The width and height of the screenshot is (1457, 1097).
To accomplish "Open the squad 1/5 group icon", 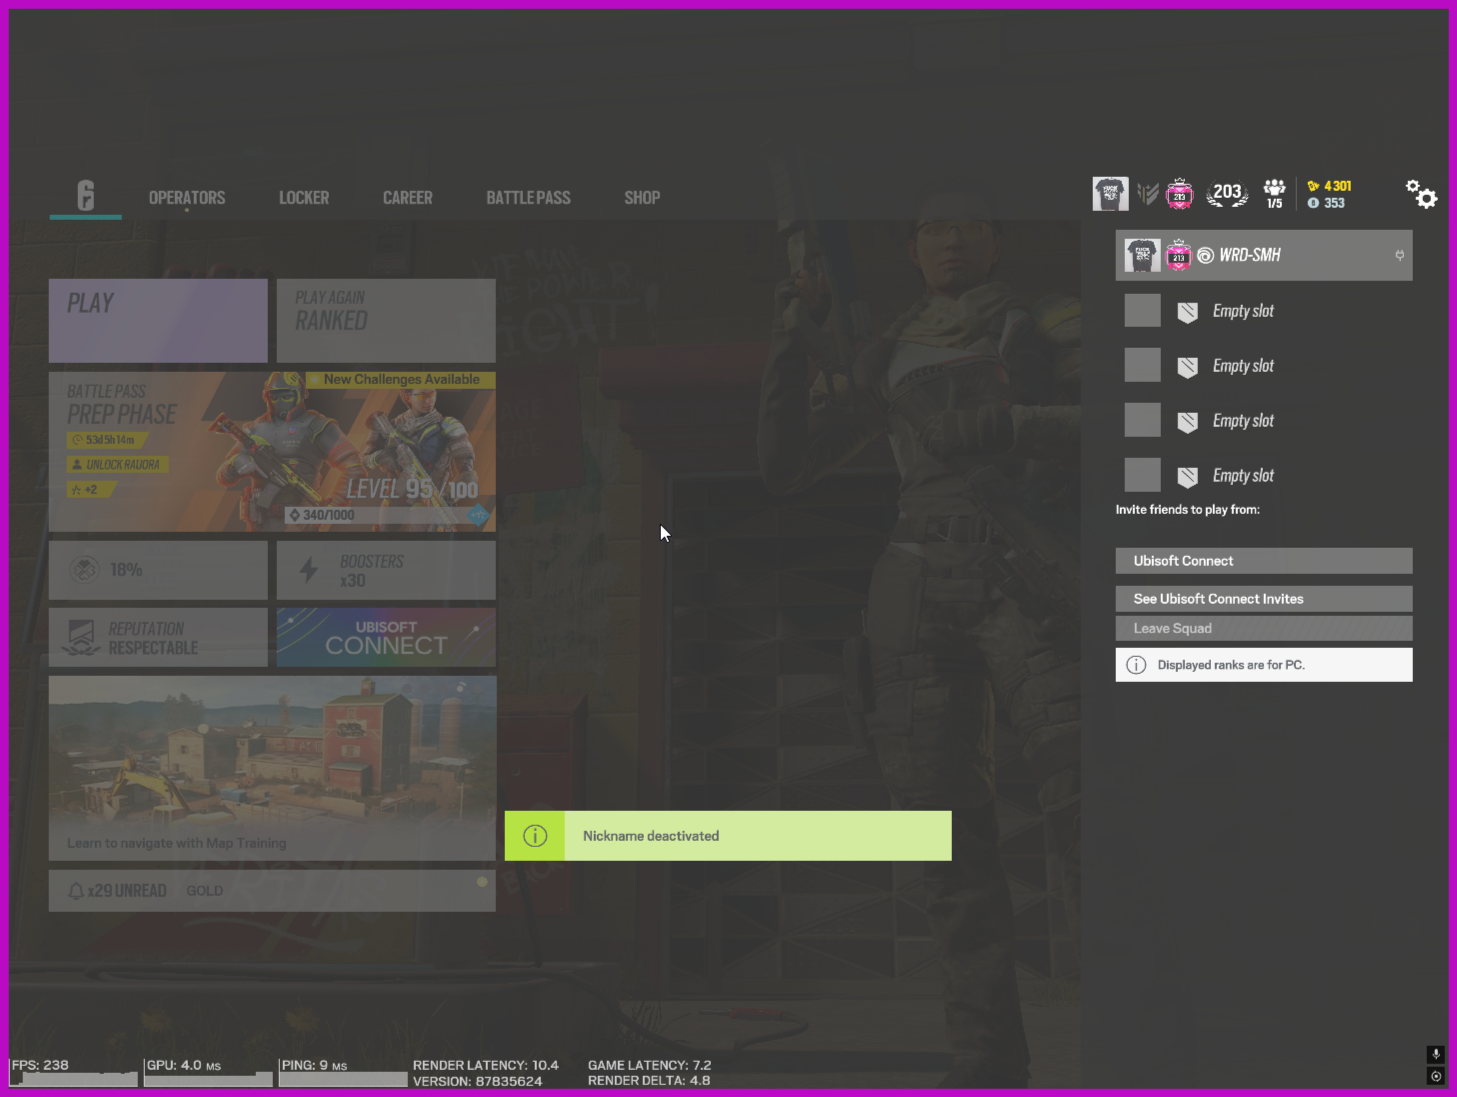I will coord(1274,194).
